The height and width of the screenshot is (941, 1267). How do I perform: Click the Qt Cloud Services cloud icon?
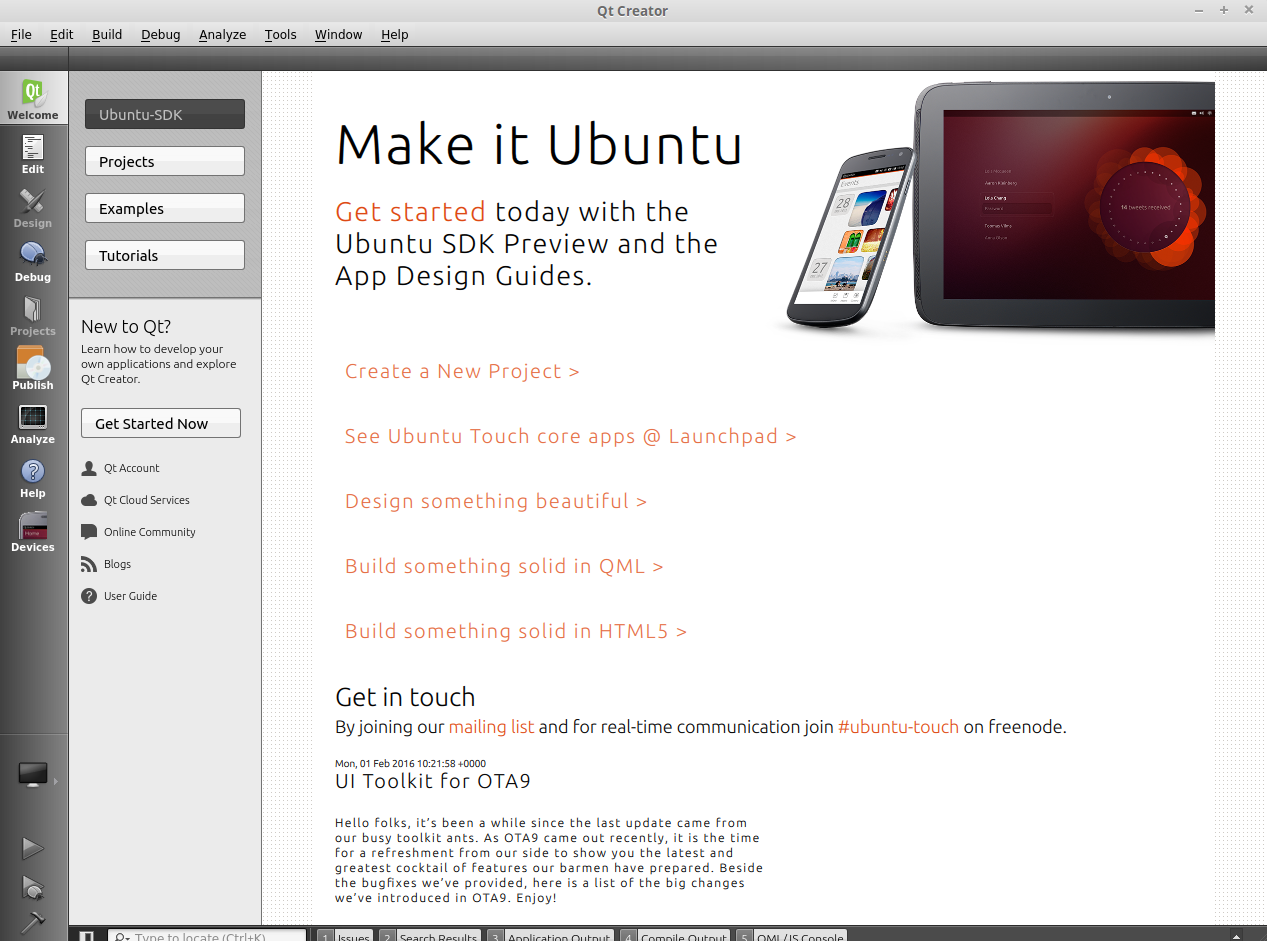click(89, 500)
